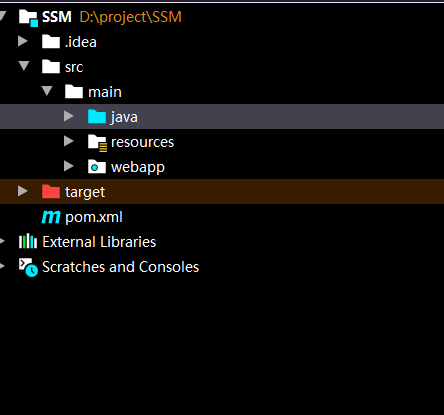Select the pom.xml file label
This screenshot has width=444, height=415.
coord(94,217)
